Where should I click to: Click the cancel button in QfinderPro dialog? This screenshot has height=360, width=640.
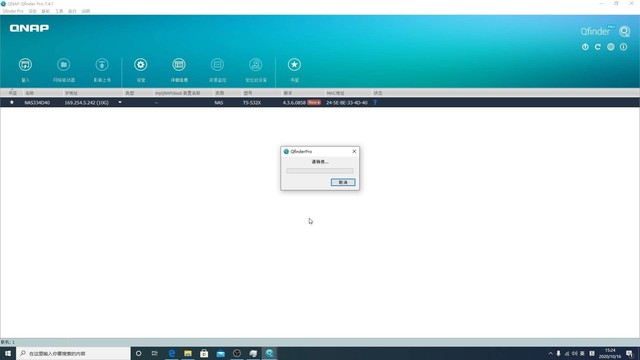343,182
